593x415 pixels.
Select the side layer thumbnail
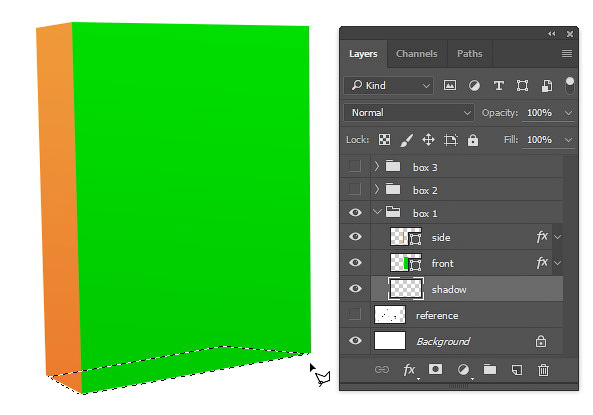(405, 237)
